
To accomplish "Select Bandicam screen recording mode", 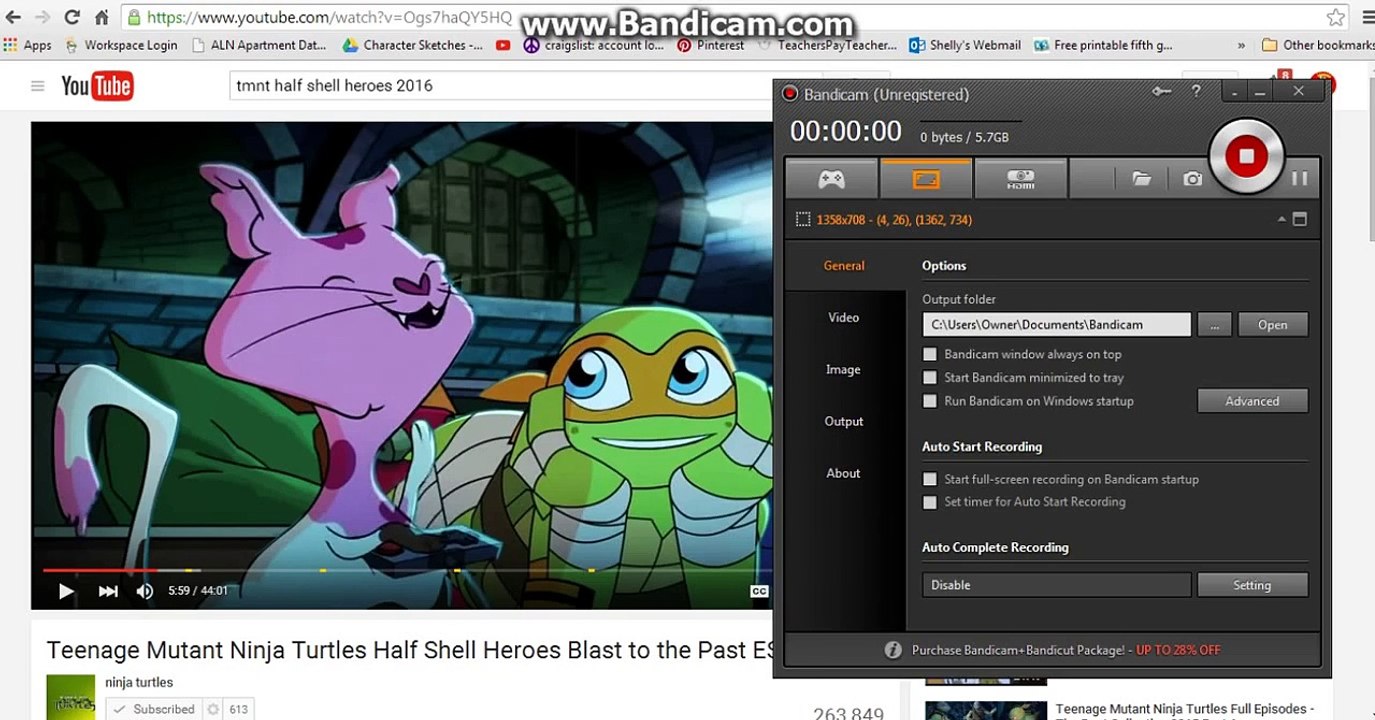I will click(926, 179).
